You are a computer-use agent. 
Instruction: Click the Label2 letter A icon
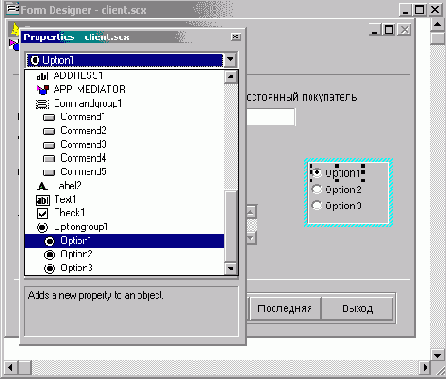pos(42,186)
